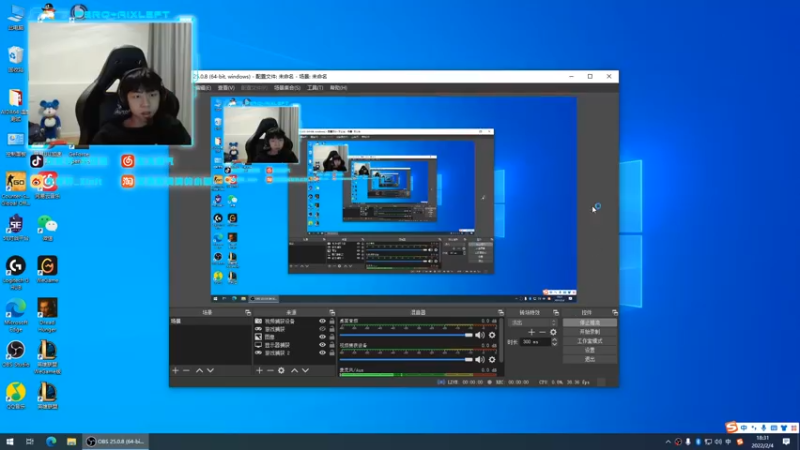Open transition properties via the 转场特效 gear
Viewport: 800px width, 450px height.
[553, 332]
